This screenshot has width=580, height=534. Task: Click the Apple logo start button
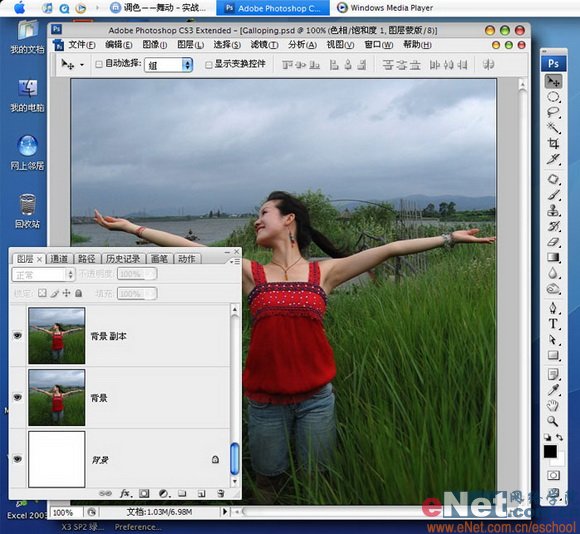click(x=20, y=8)
